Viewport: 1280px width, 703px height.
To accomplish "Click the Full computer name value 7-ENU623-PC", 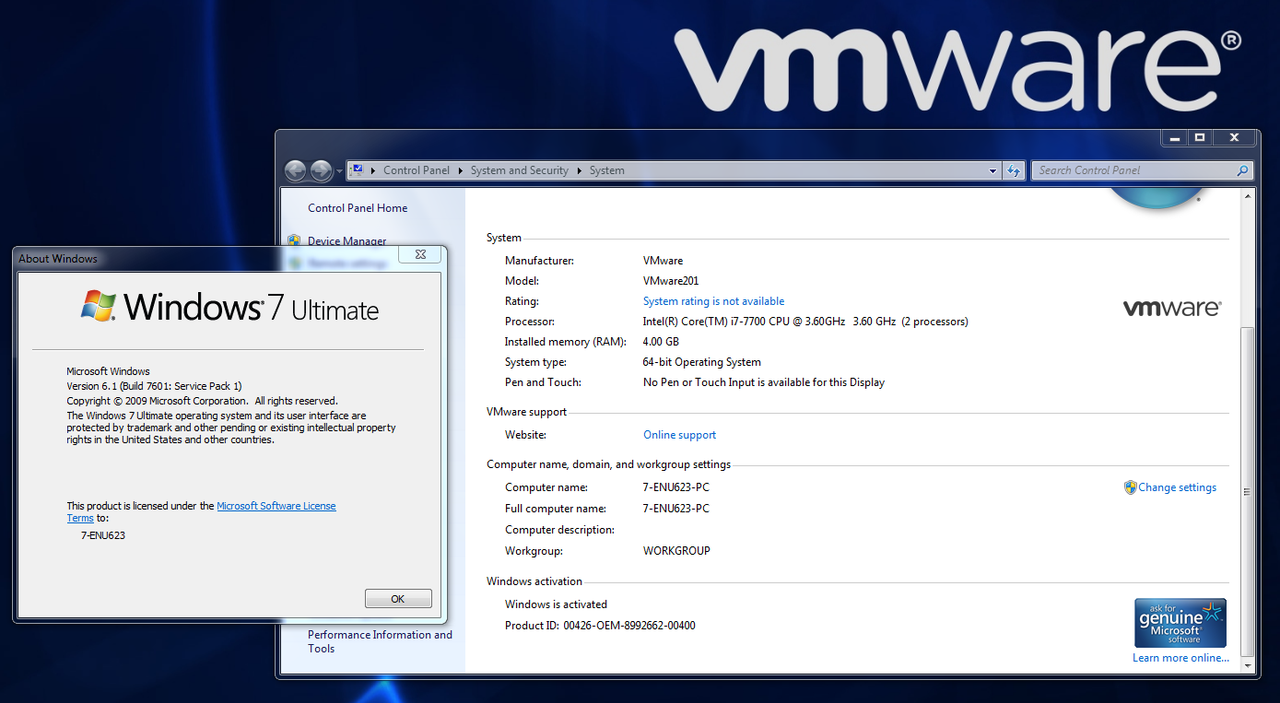I will (676, 508).
